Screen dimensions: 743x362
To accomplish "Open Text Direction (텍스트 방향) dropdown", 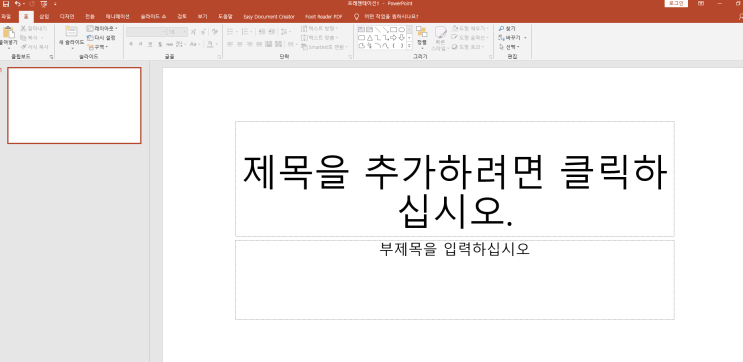I will [x=319, y=28].
